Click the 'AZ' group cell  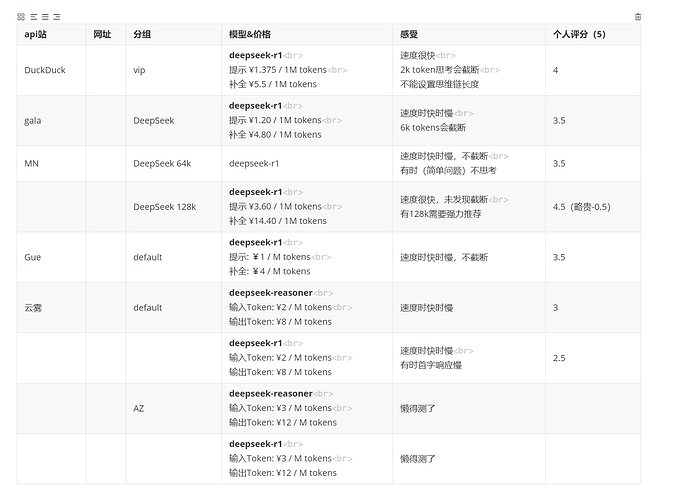point(139,409)
